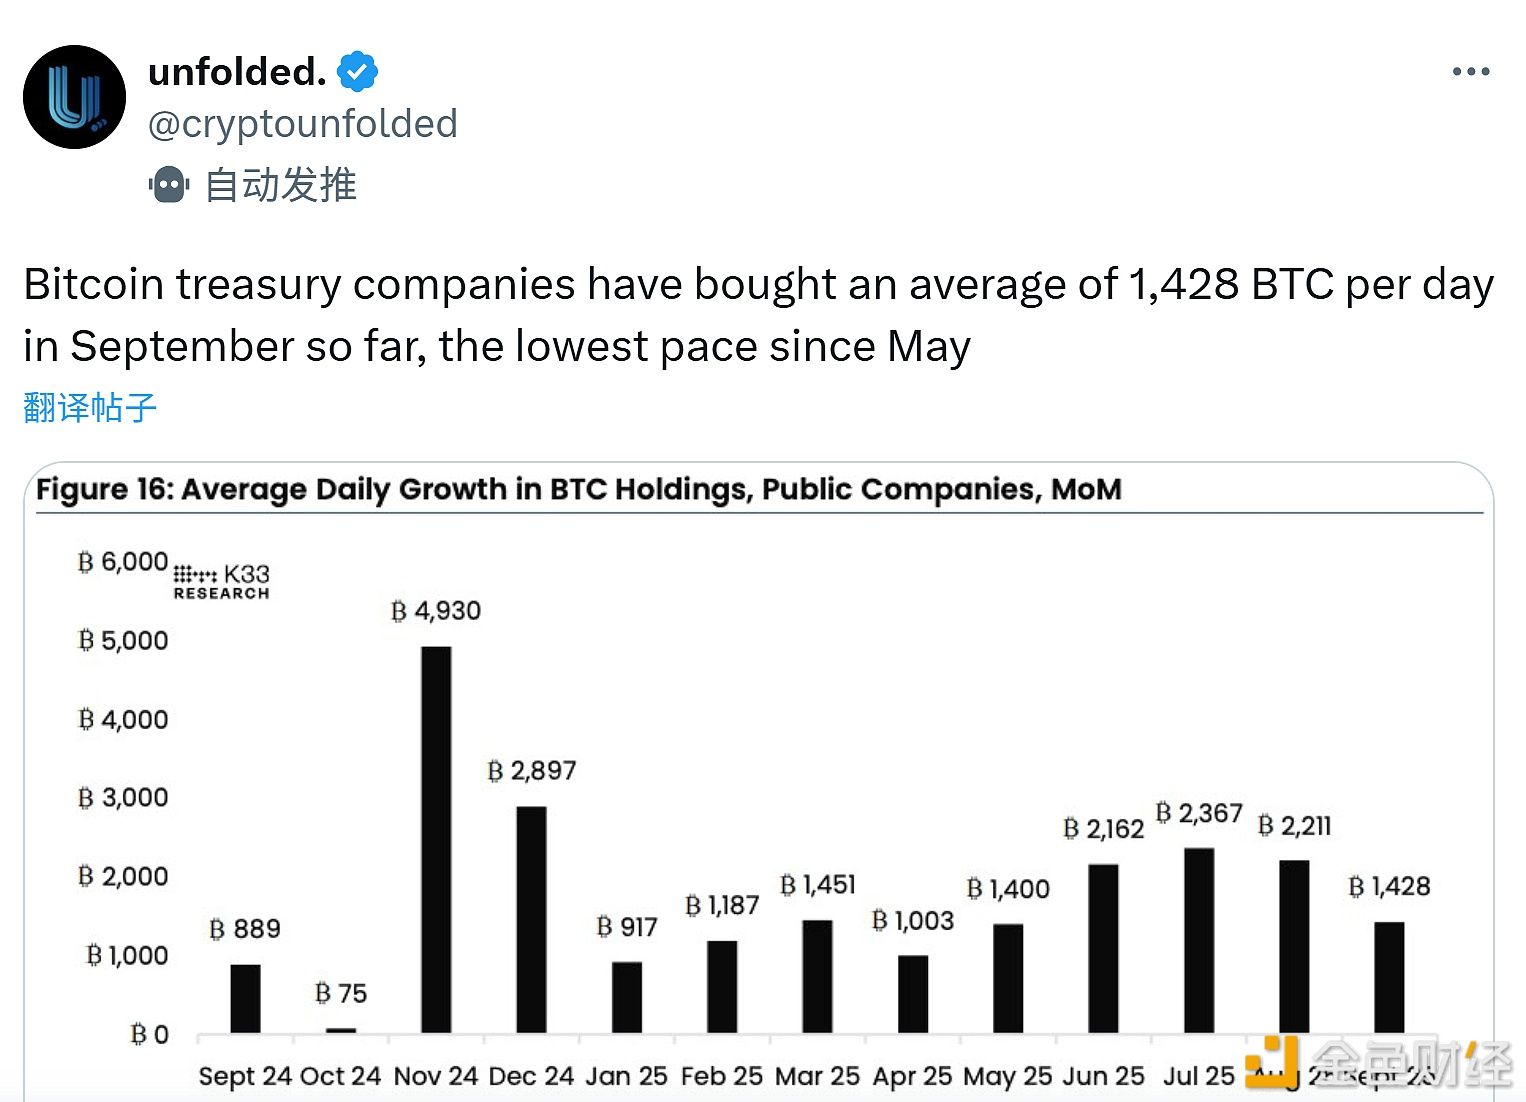Select the last bar labeled 1,428
The width and height of the screenshot is (1526, 1102).
coord(1389,977)
